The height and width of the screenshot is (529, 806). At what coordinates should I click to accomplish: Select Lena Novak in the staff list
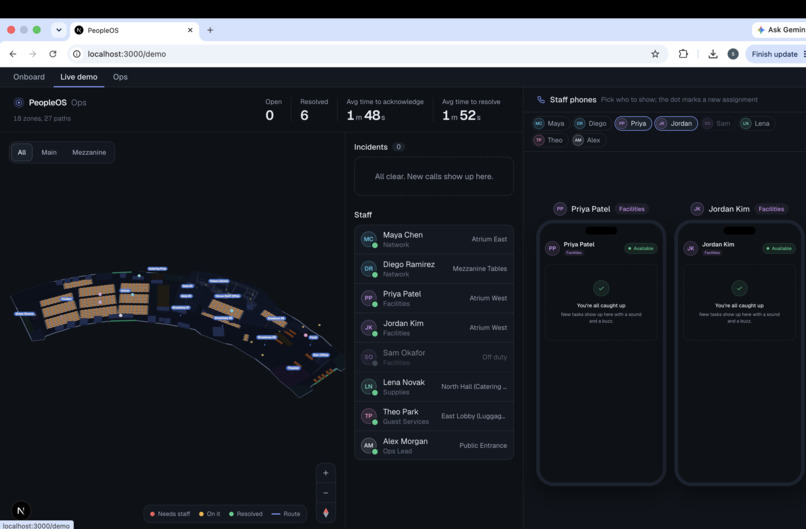pyautogui.click(x=434, y=387)
